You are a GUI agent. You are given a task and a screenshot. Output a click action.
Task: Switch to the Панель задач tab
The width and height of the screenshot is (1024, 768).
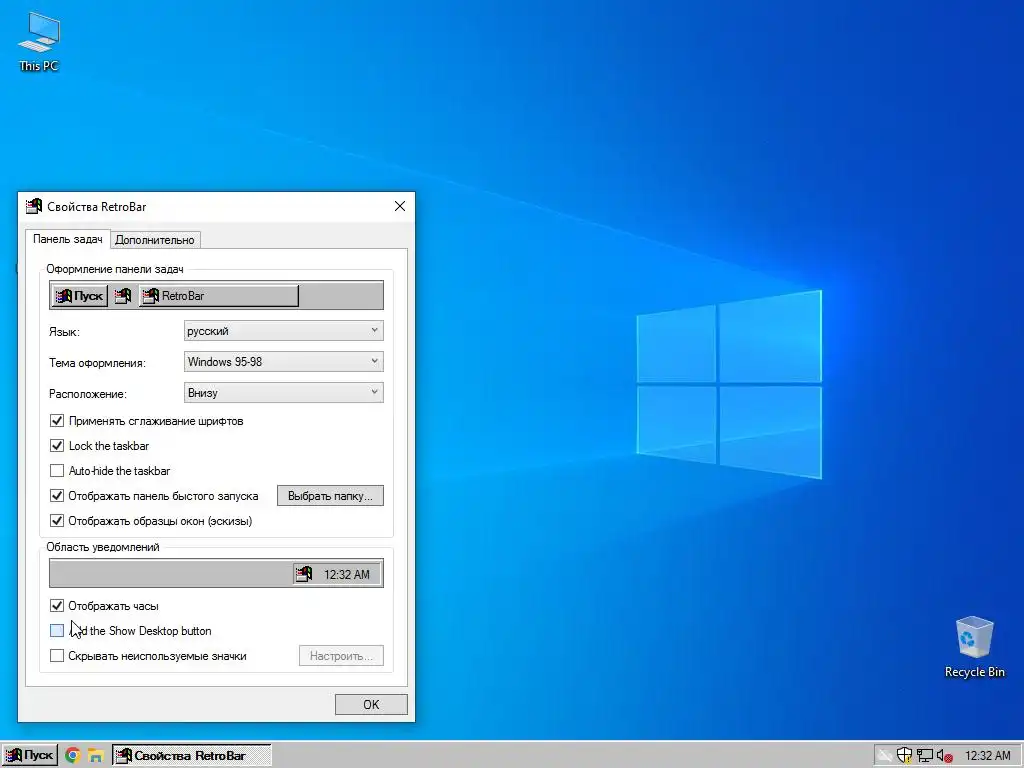coord(68,239)
